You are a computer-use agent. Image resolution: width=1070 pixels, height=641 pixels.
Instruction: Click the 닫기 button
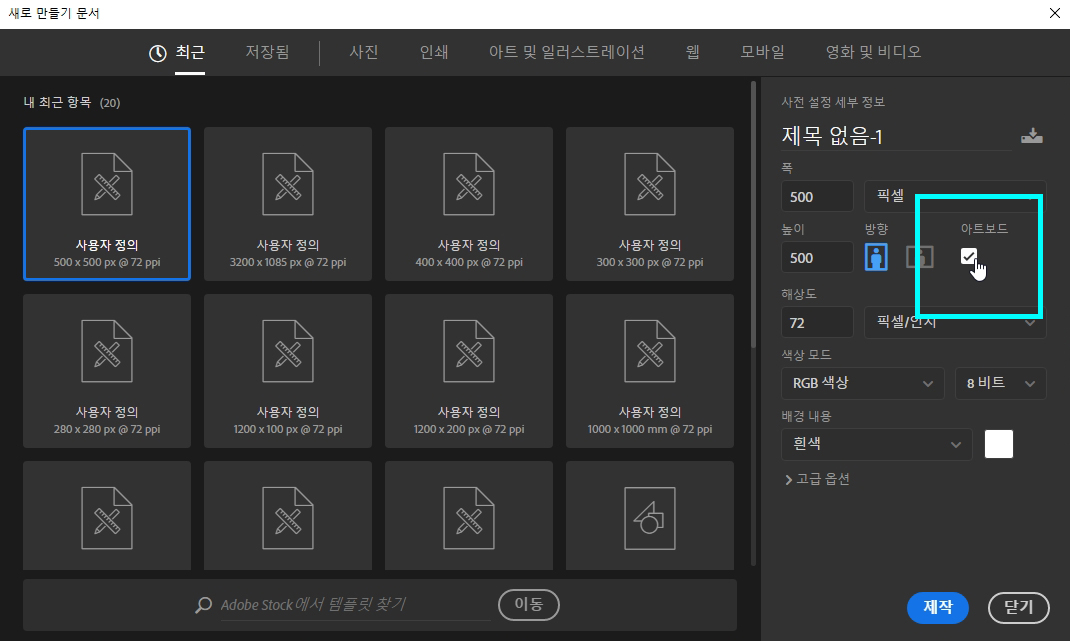pos(1018,607)
